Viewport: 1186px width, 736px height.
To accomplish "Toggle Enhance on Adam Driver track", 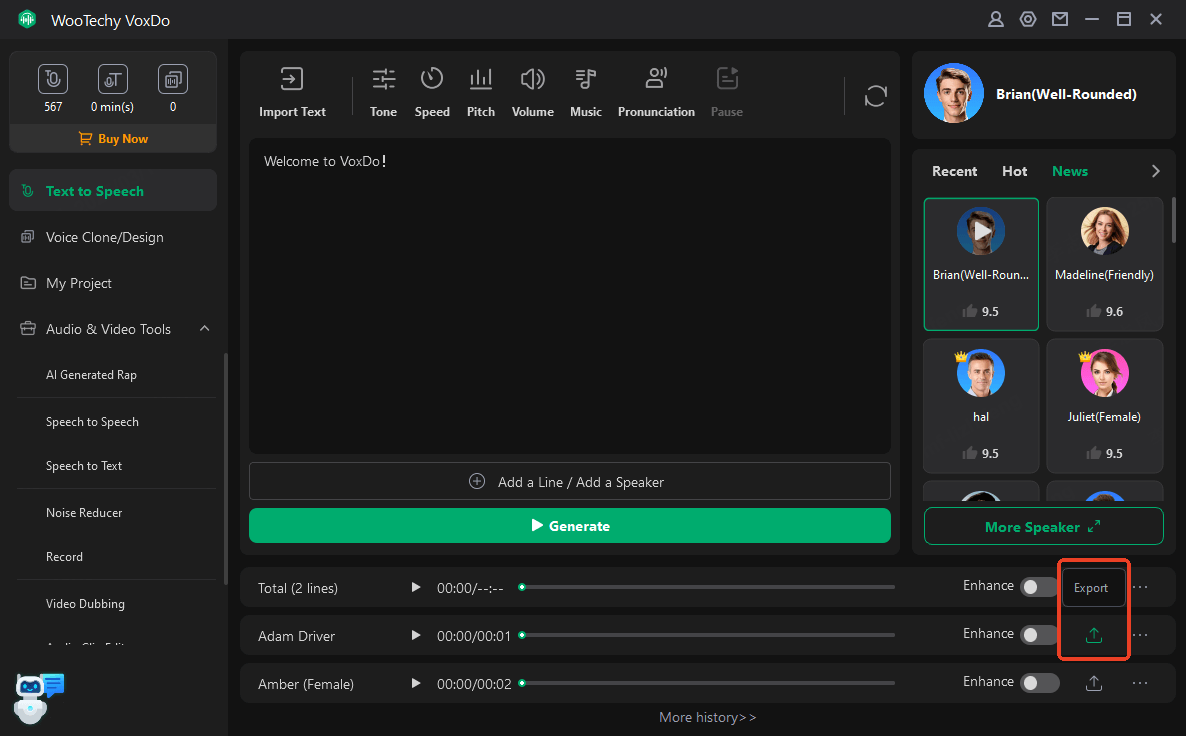I will [x=1039, y=635].
